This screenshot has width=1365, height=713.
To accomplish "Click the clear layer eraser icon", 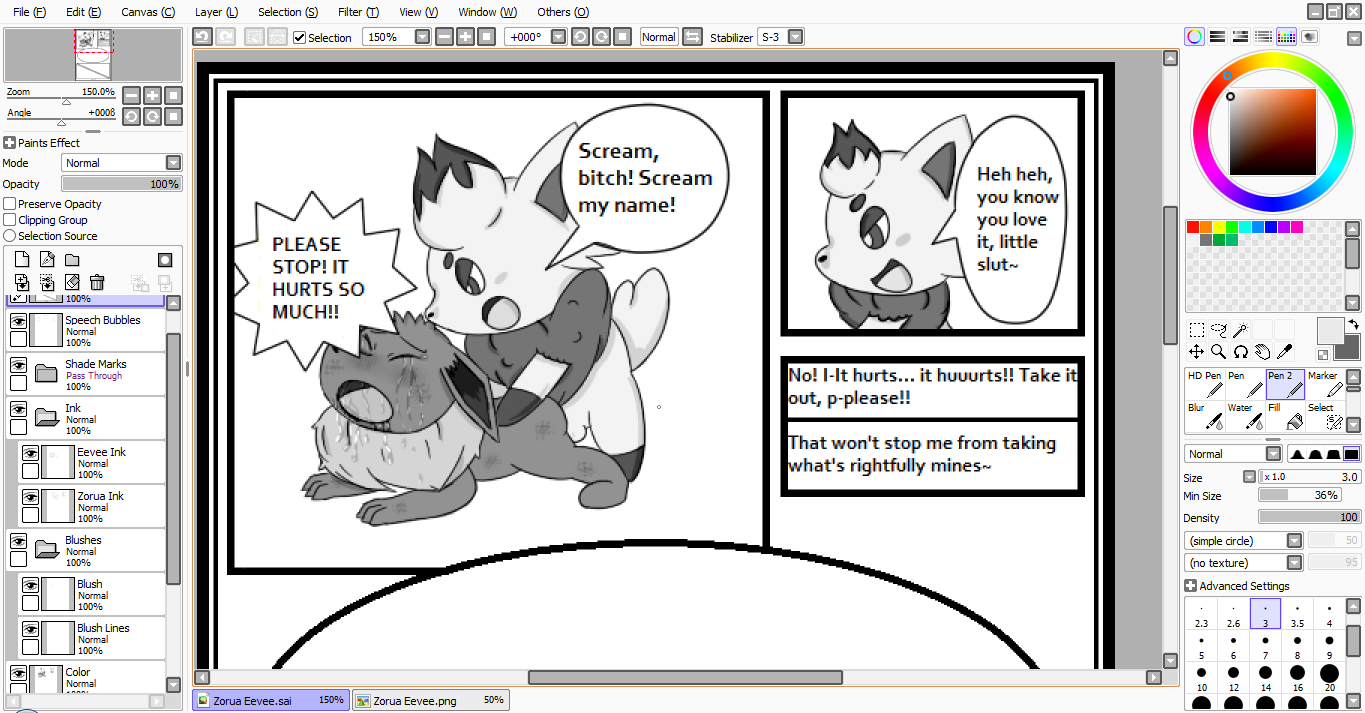I will [72, 283].
